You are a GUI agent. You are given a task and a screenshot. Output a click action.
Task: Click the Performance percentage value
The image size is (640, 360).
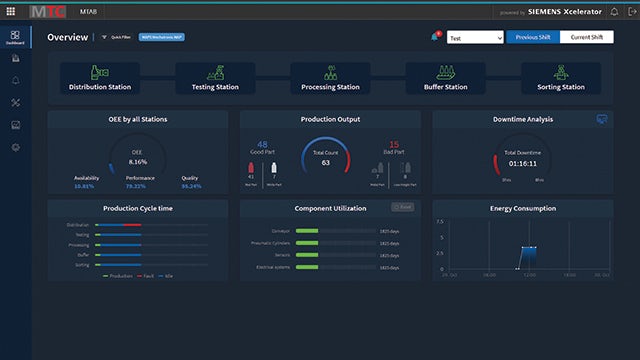(136, 186)
